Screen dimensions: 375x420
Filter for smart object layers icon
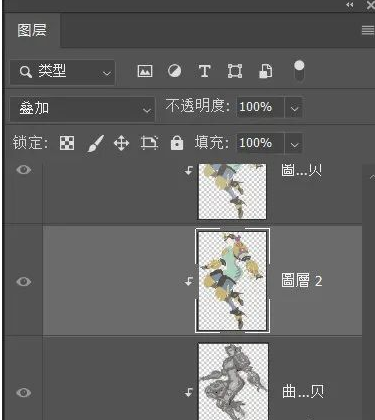pos(266,71)
